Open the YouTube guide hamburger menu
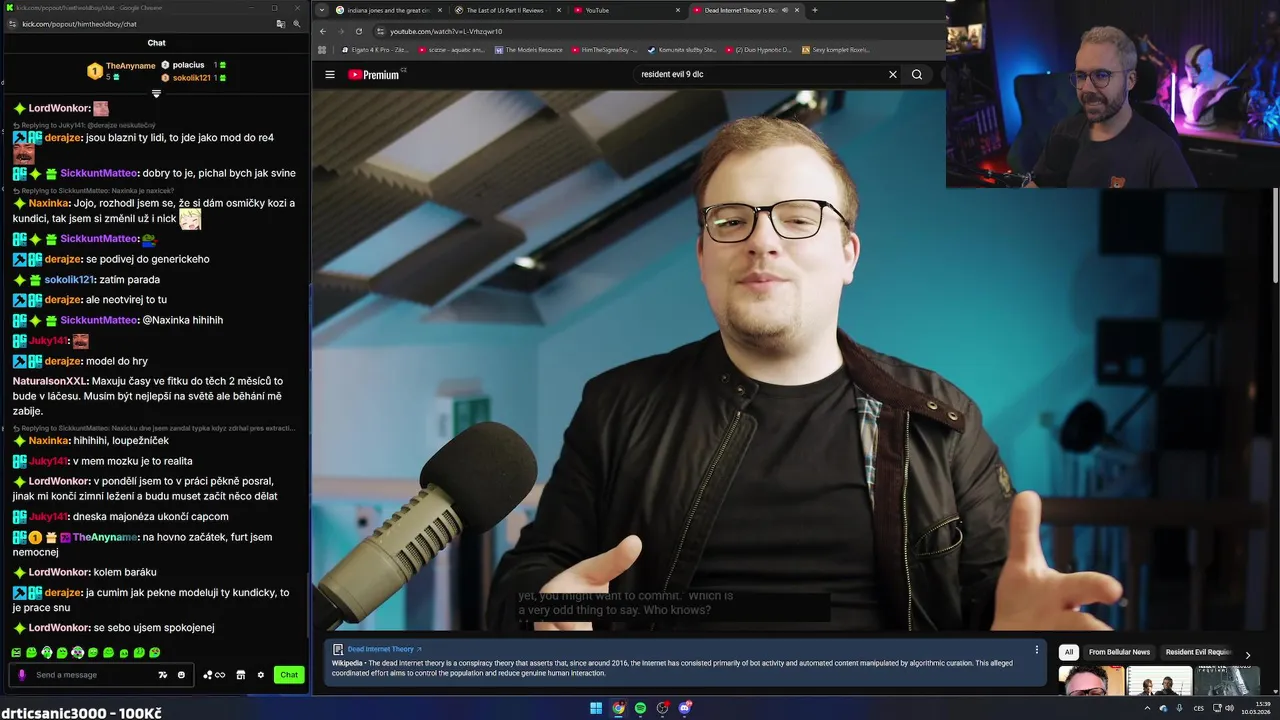 coord(330,74)
